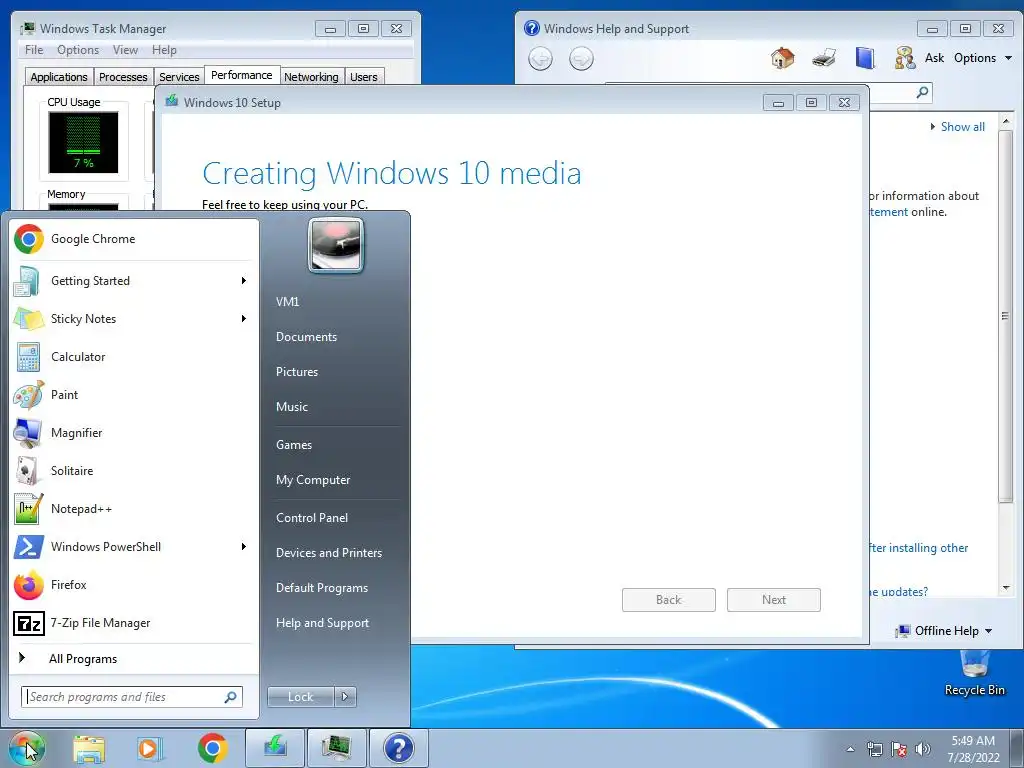Screen dimensions: 1024x768
Task: Open Paint from the Start menu
Action: coord(134,394)
